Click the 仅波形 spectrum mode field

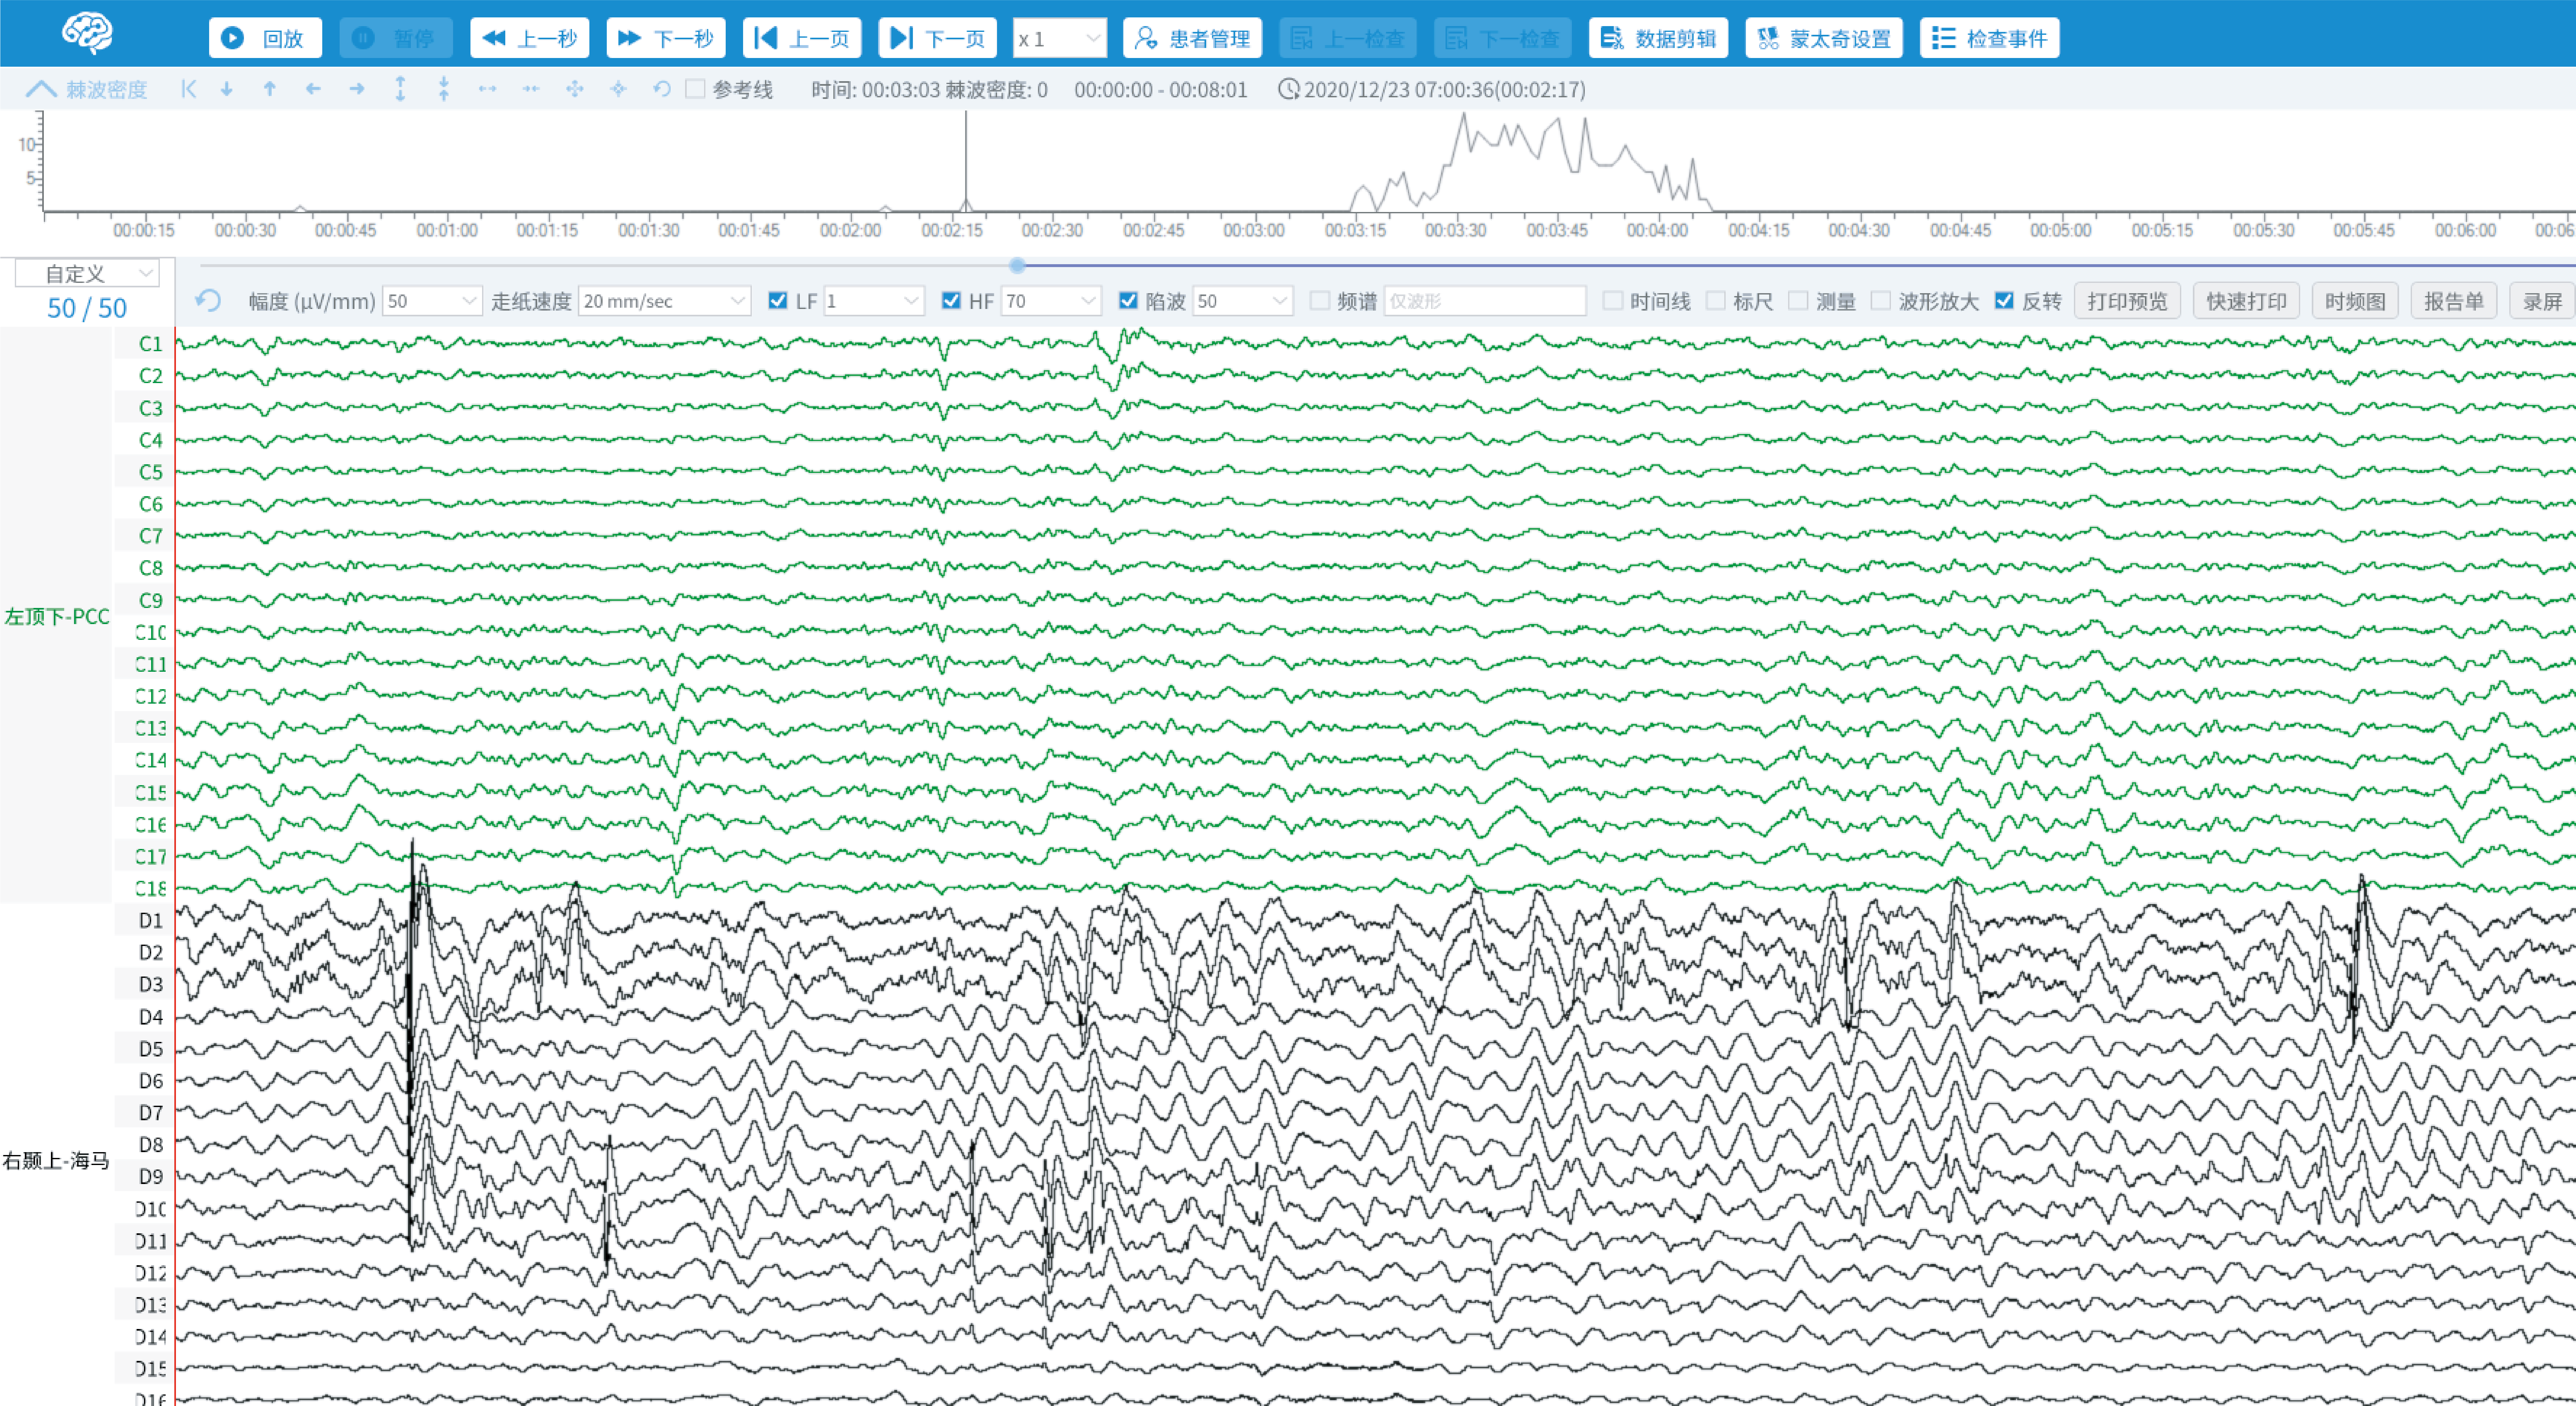coord(1485,301)
